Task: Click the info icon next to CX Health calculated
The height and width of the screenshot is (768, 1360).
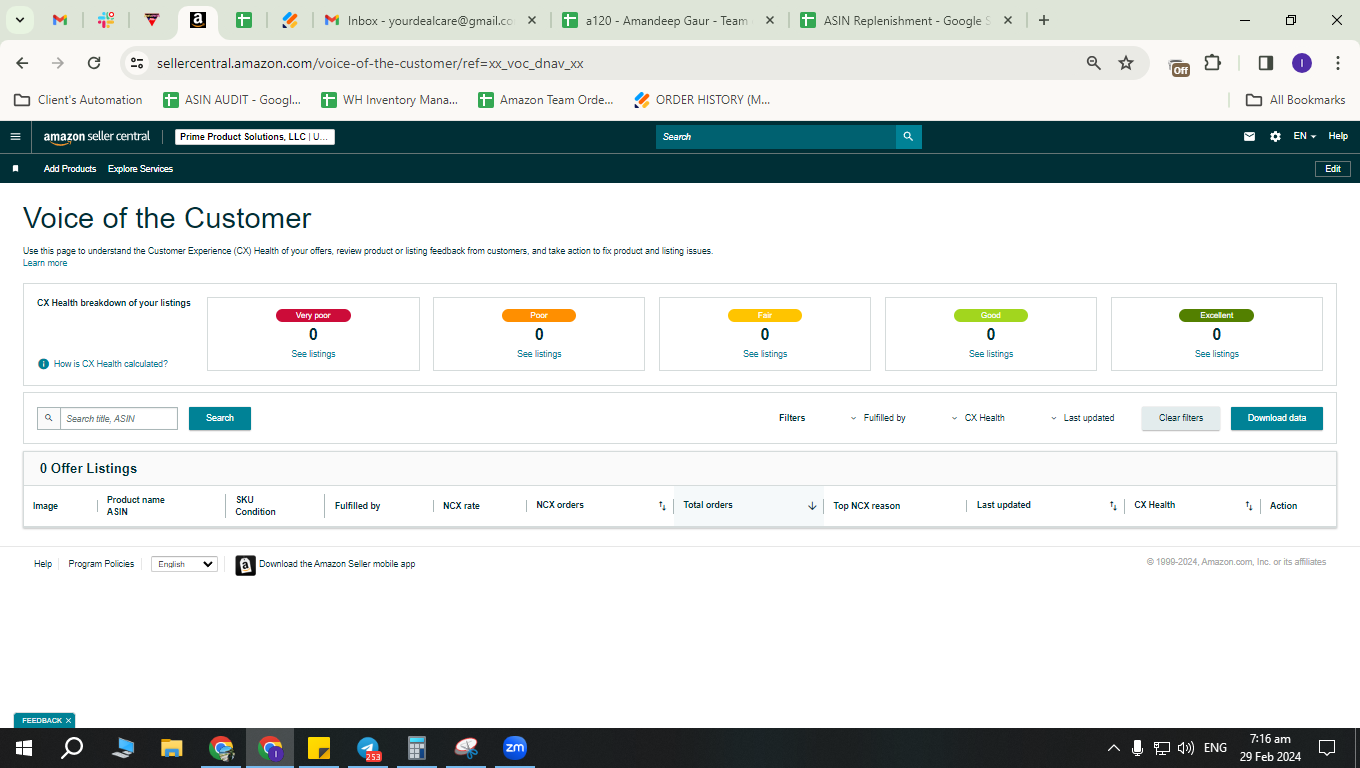Action: [43, 364]
